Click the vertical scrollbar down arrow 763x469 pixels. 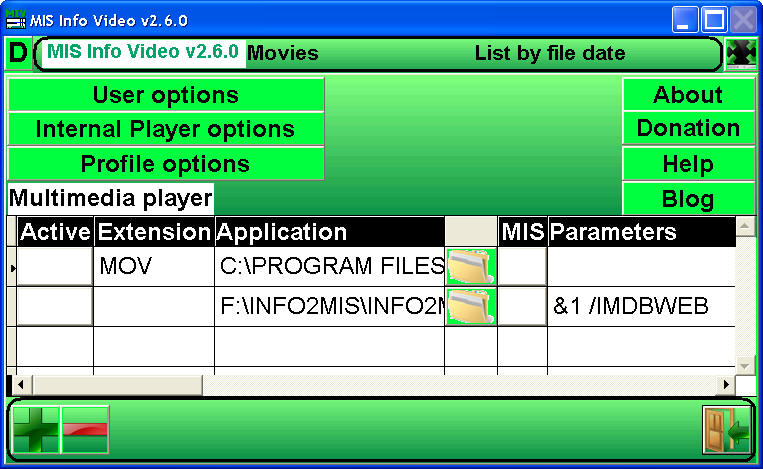pyautogui.click(x=745, y=365)
